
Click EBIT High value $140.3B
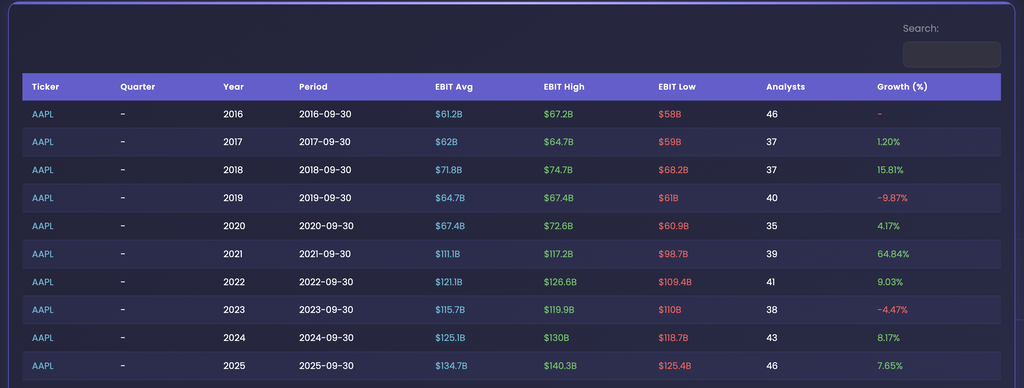(x=560, y=366)
